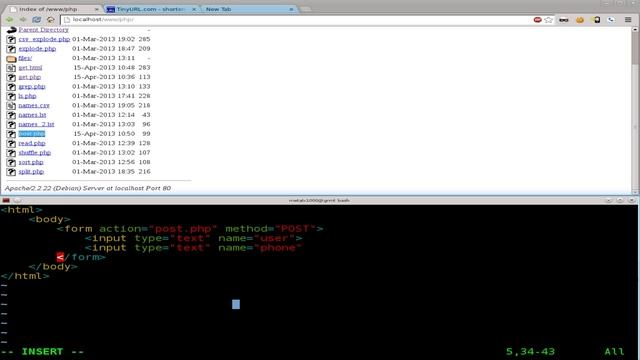
Task: Click the terminal window title bar
Action: point(318,200)
